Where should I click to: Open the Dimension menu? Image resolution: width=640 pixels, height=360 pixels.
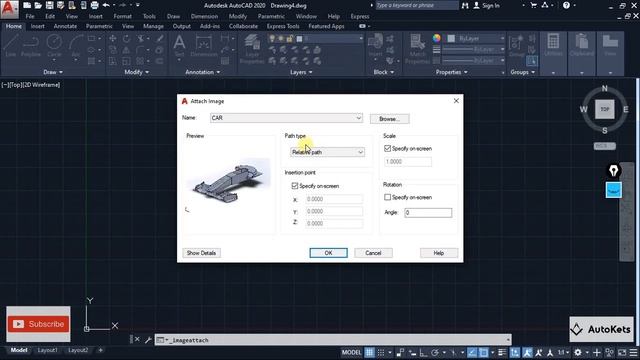point(204,16)
